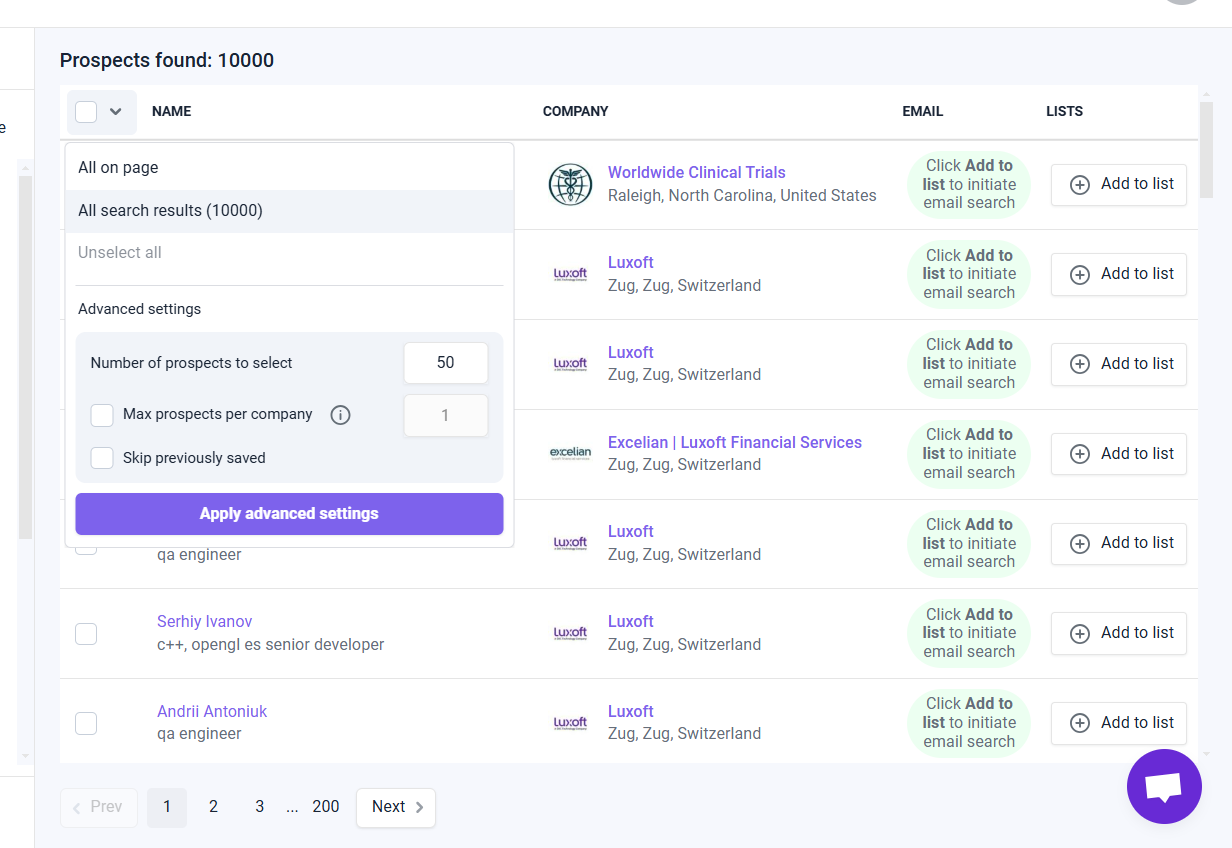Click the user avatar in the top bar
This screenshot has width=1232, height=848.
point(1181,5)
